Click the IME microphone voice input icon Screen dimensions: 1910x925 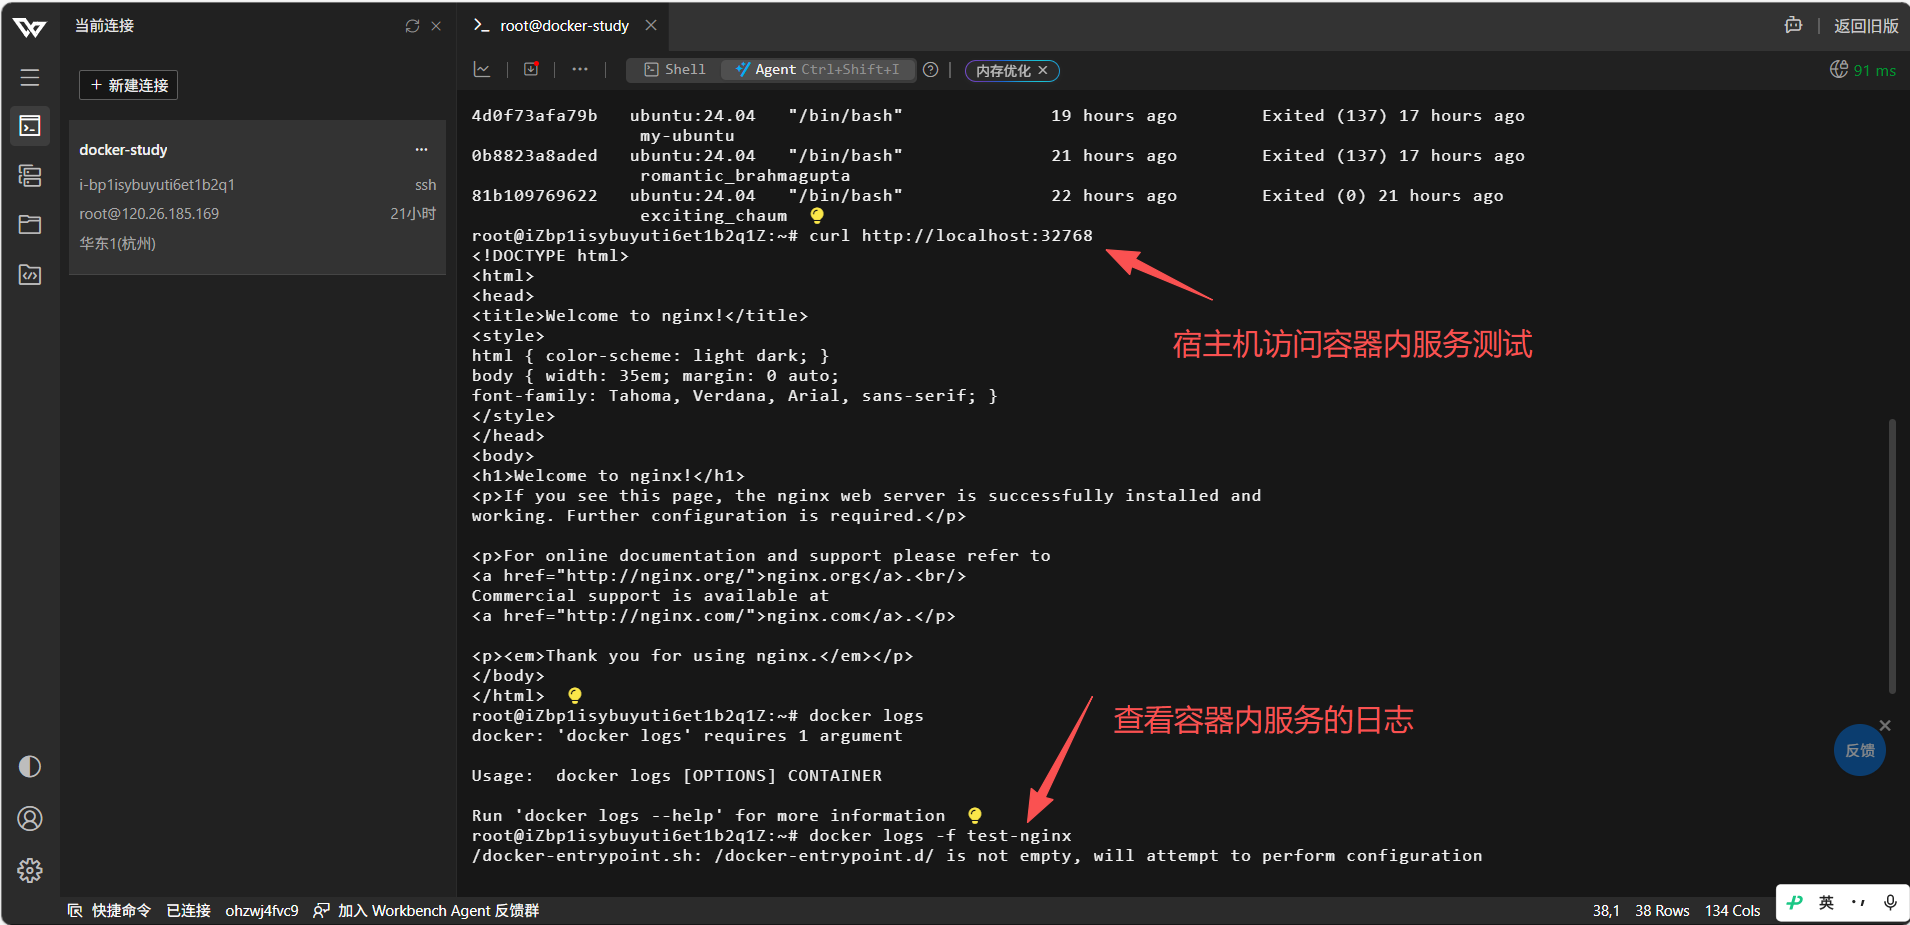tap(1890, 902)
